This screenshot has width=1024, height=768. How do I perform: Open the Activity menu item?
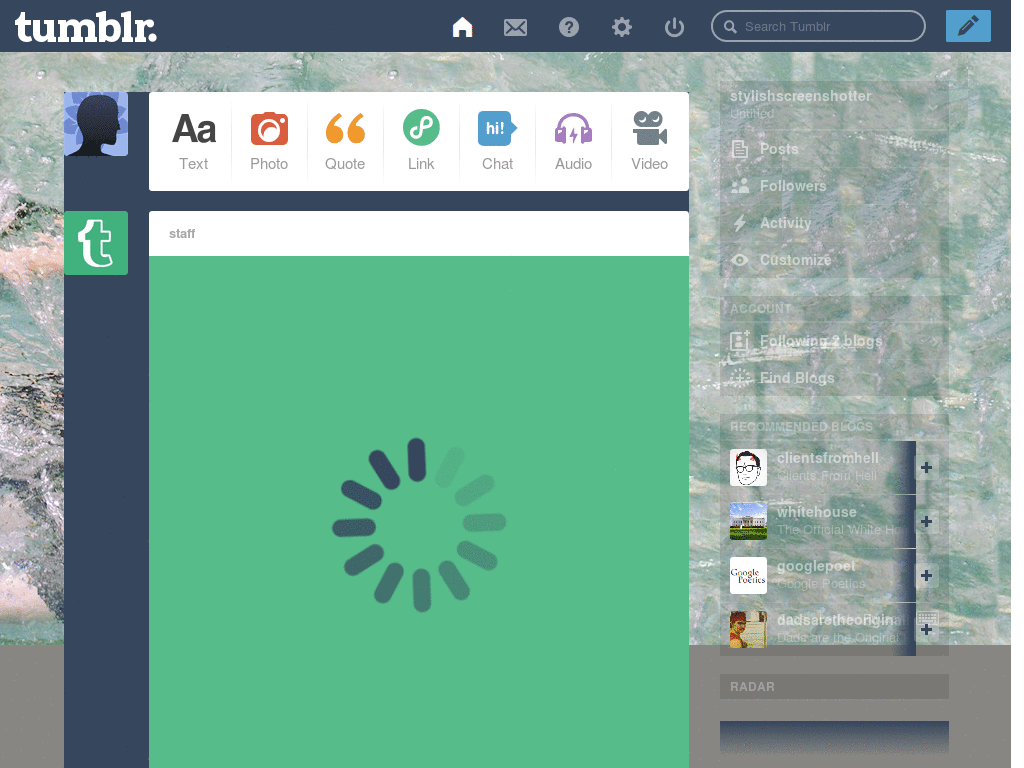[x=834, y=223]
